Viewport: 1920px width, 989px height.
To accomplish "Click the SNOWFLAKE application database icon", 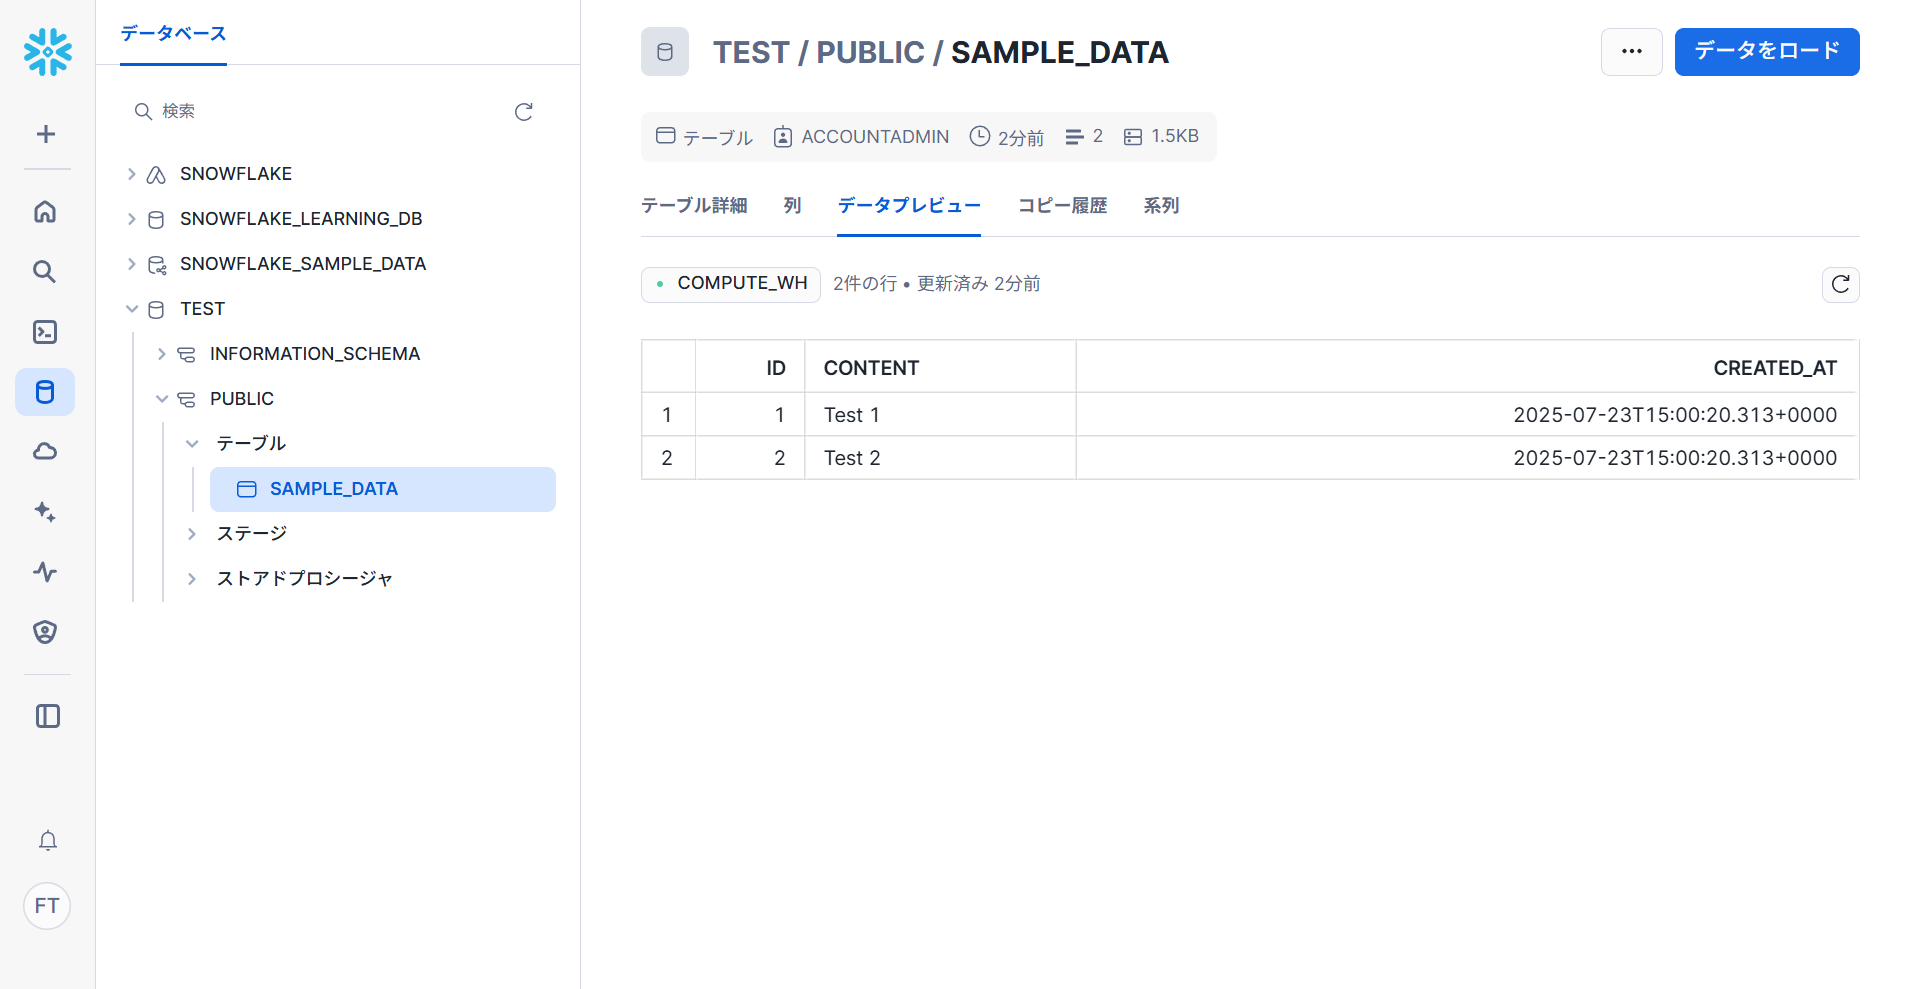I will tap(156, 175).
